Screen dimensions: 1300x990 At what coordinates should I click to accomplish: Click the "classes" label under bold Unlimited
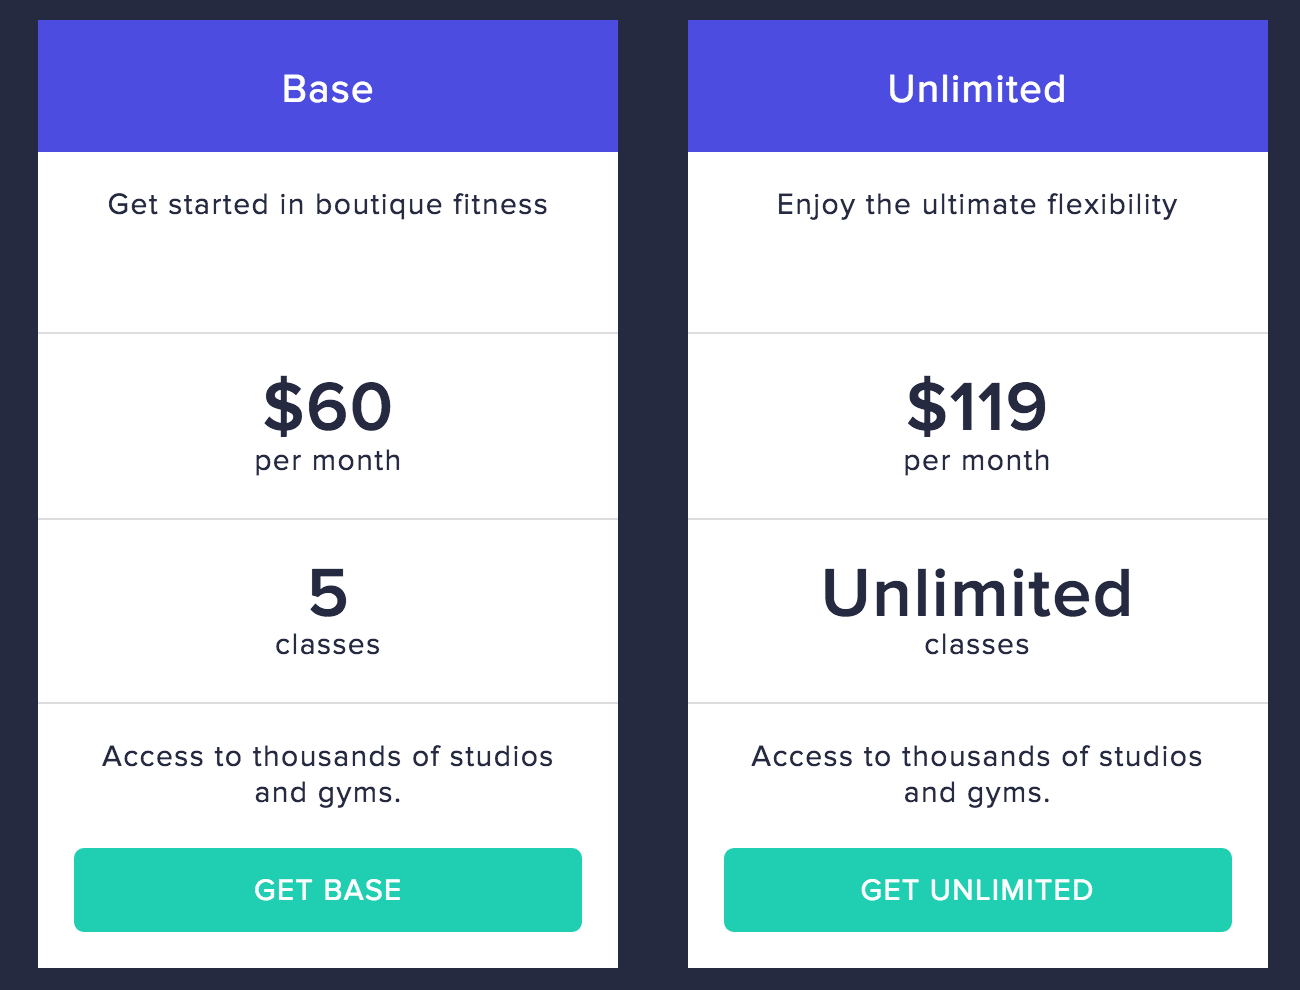[x=977, y=645]
